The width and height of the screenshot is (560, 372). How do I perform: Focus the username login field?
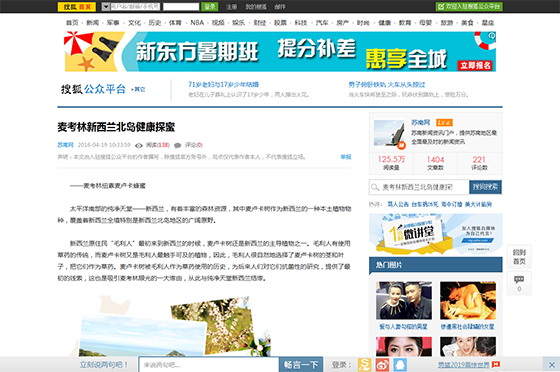[x=135, y=6]
